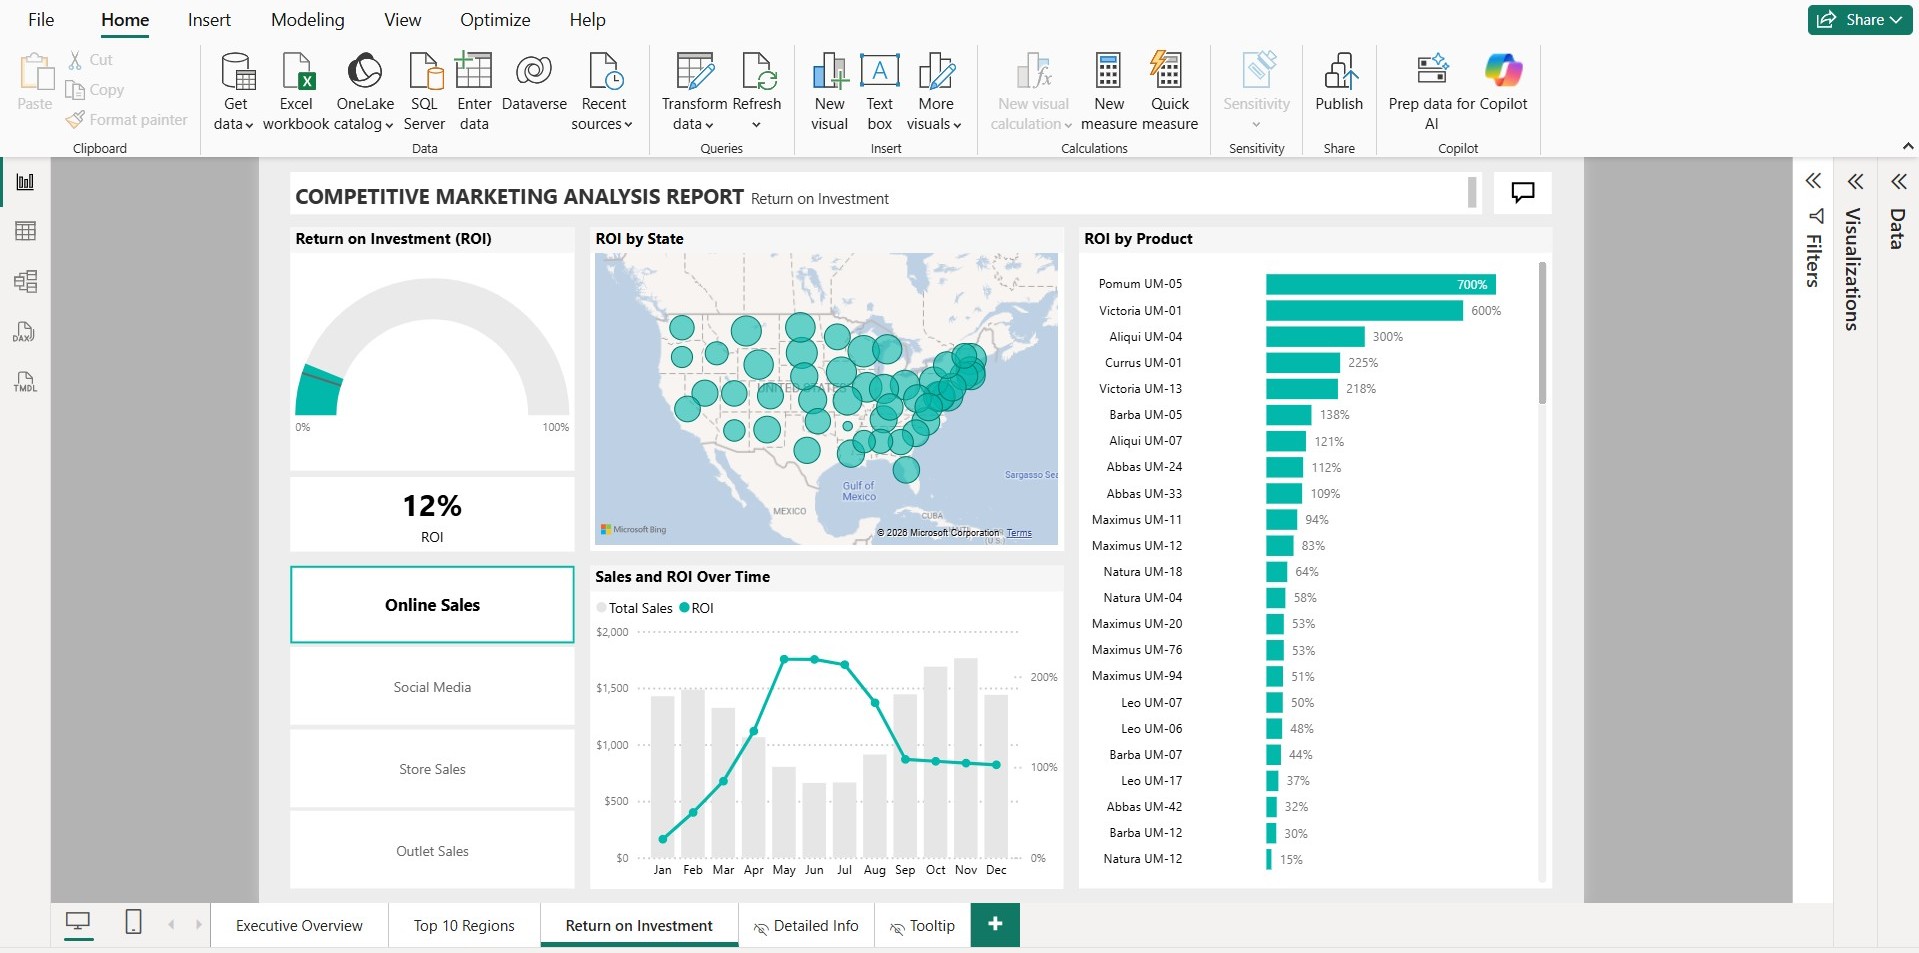Open the comments speech bubble icon
The image size is (1919, 953).
(1522, 192)
